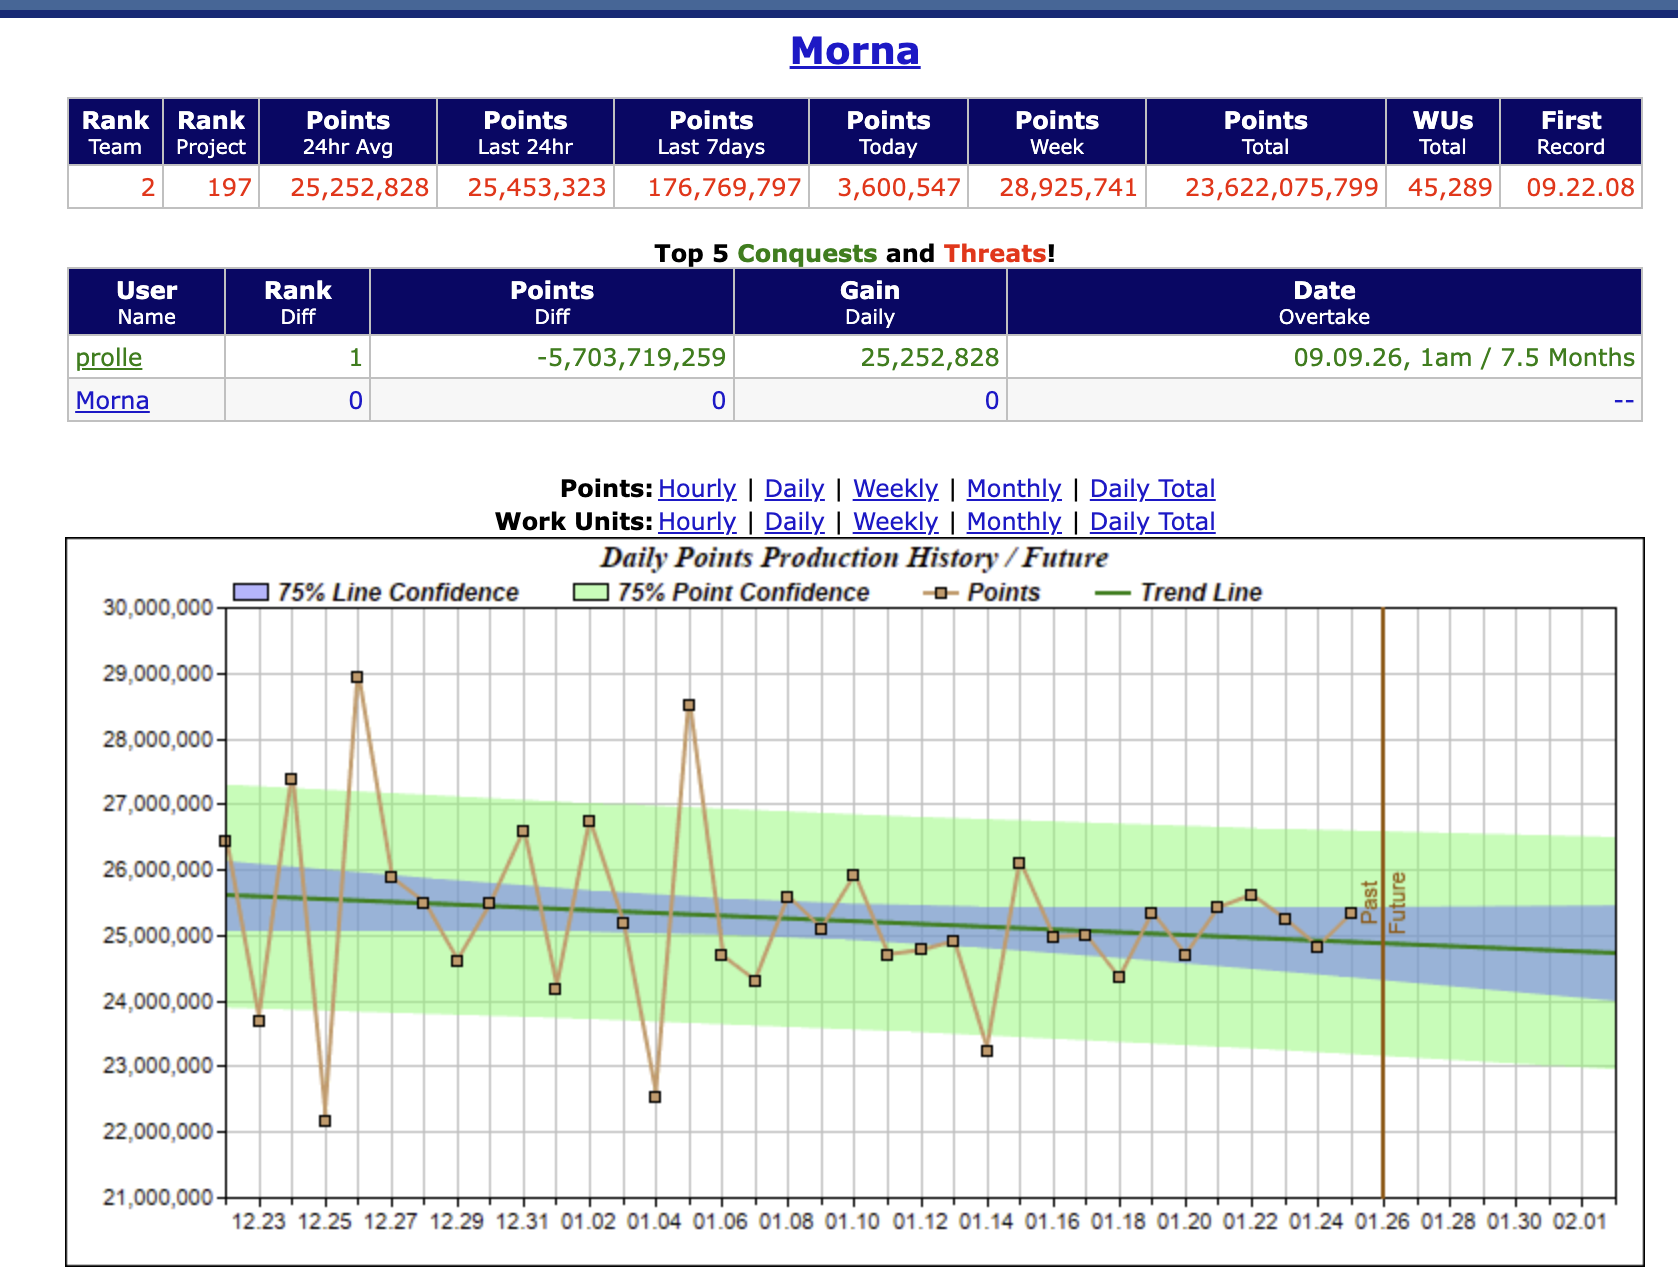The width and height of the screenshot is (1678, 1288).
Task: Click the Points legend marker icon
Action: click(940, 593)
